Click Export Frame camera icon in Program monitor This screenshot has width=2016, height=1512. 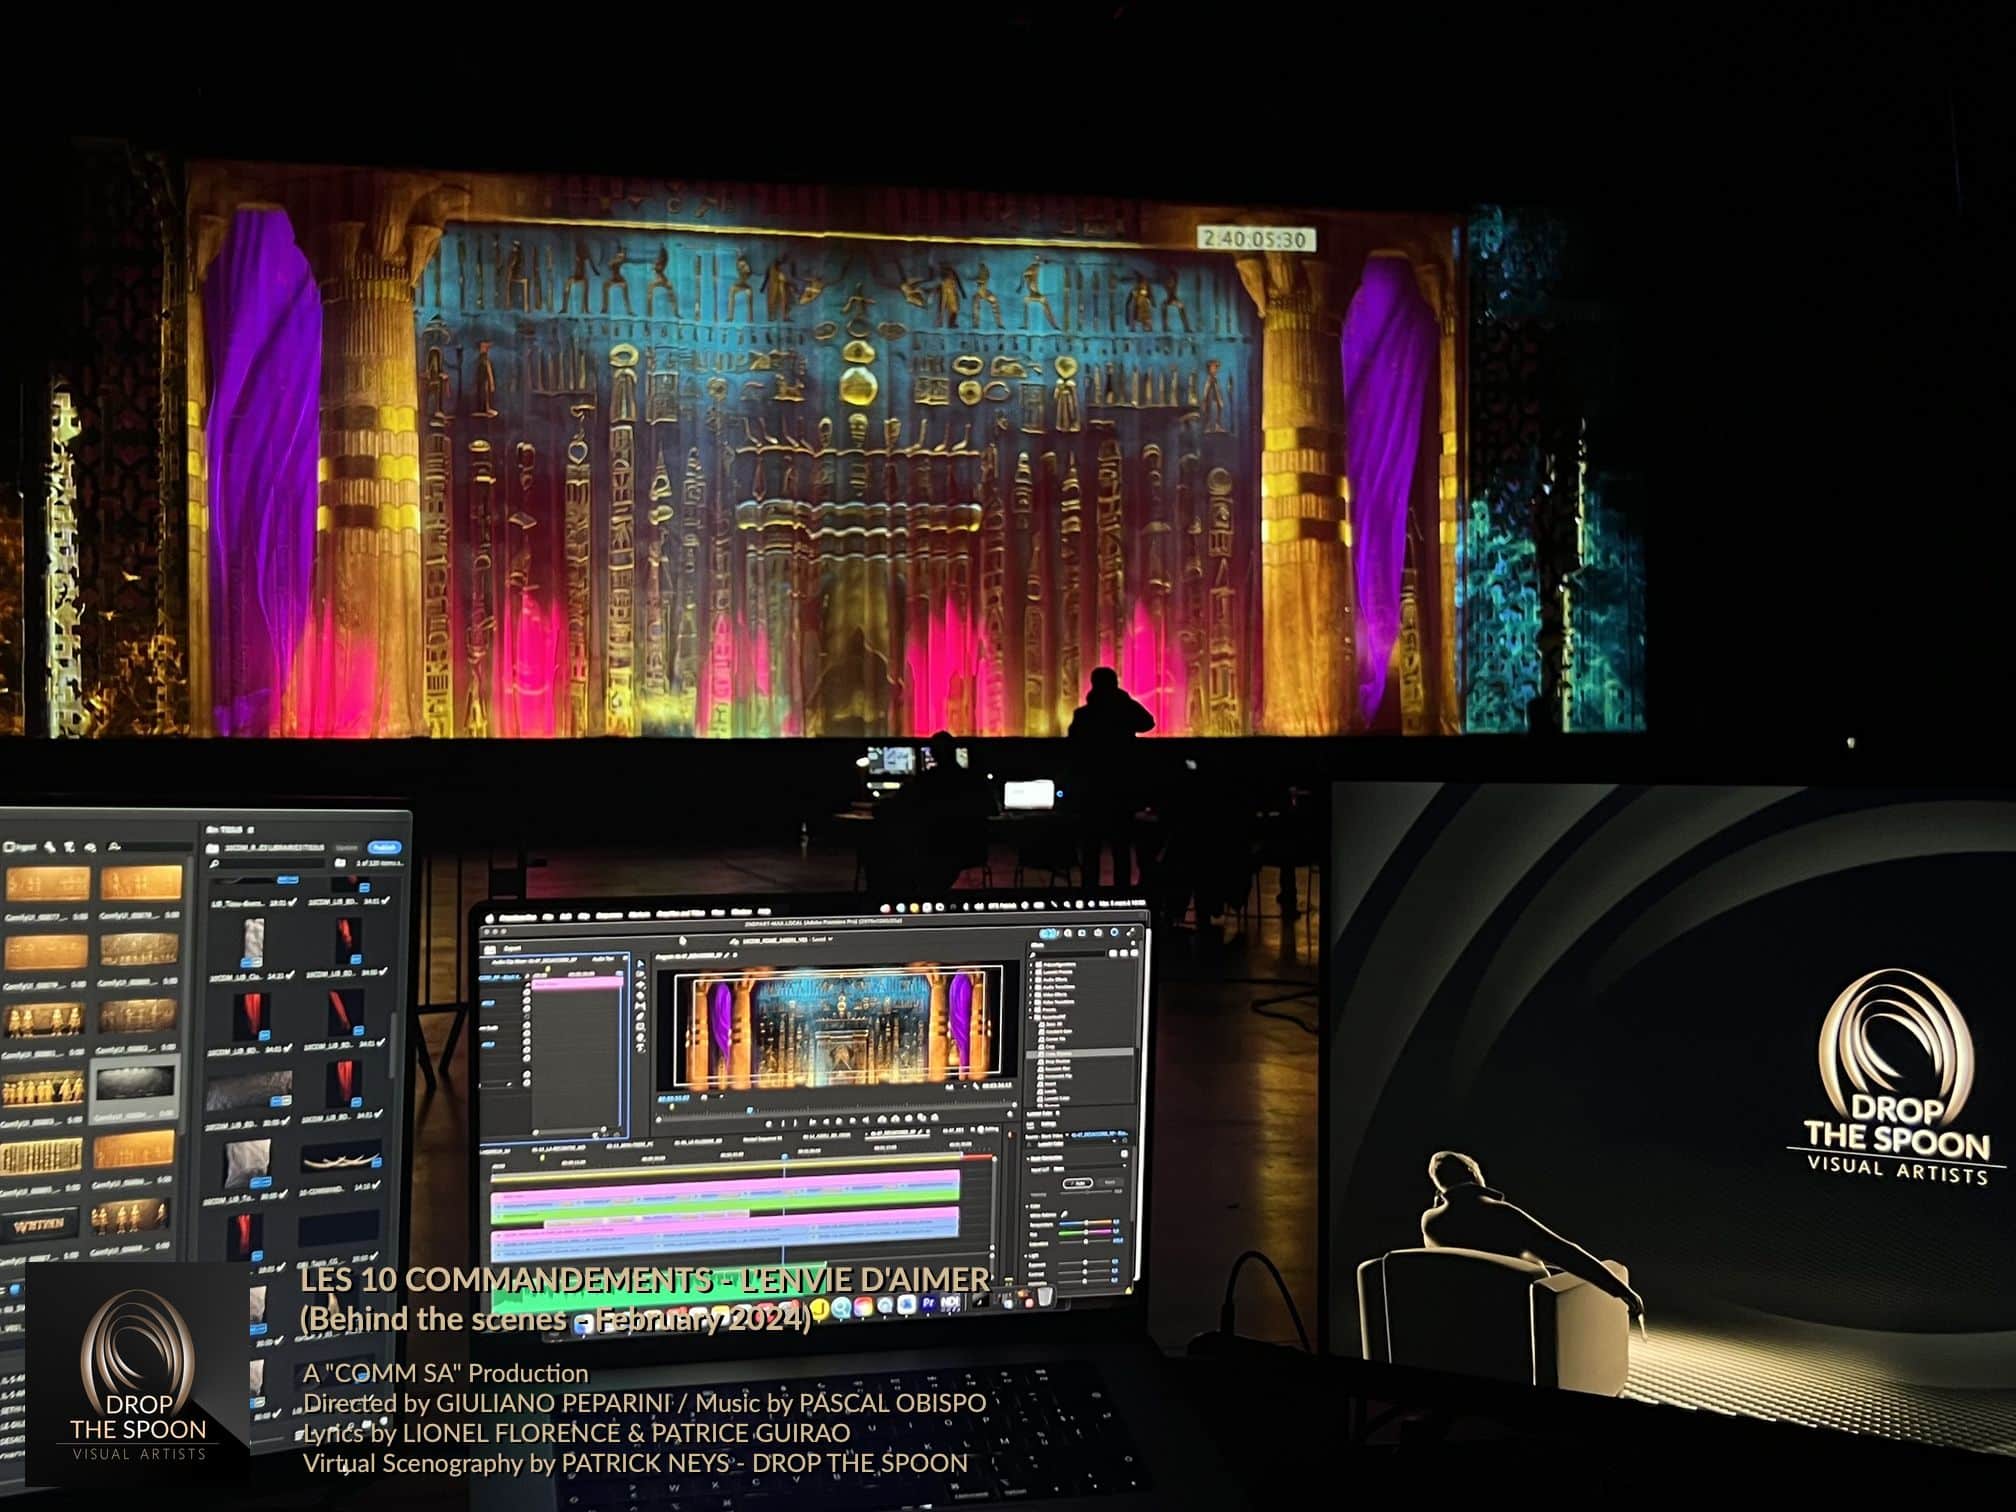(908, 1120)
